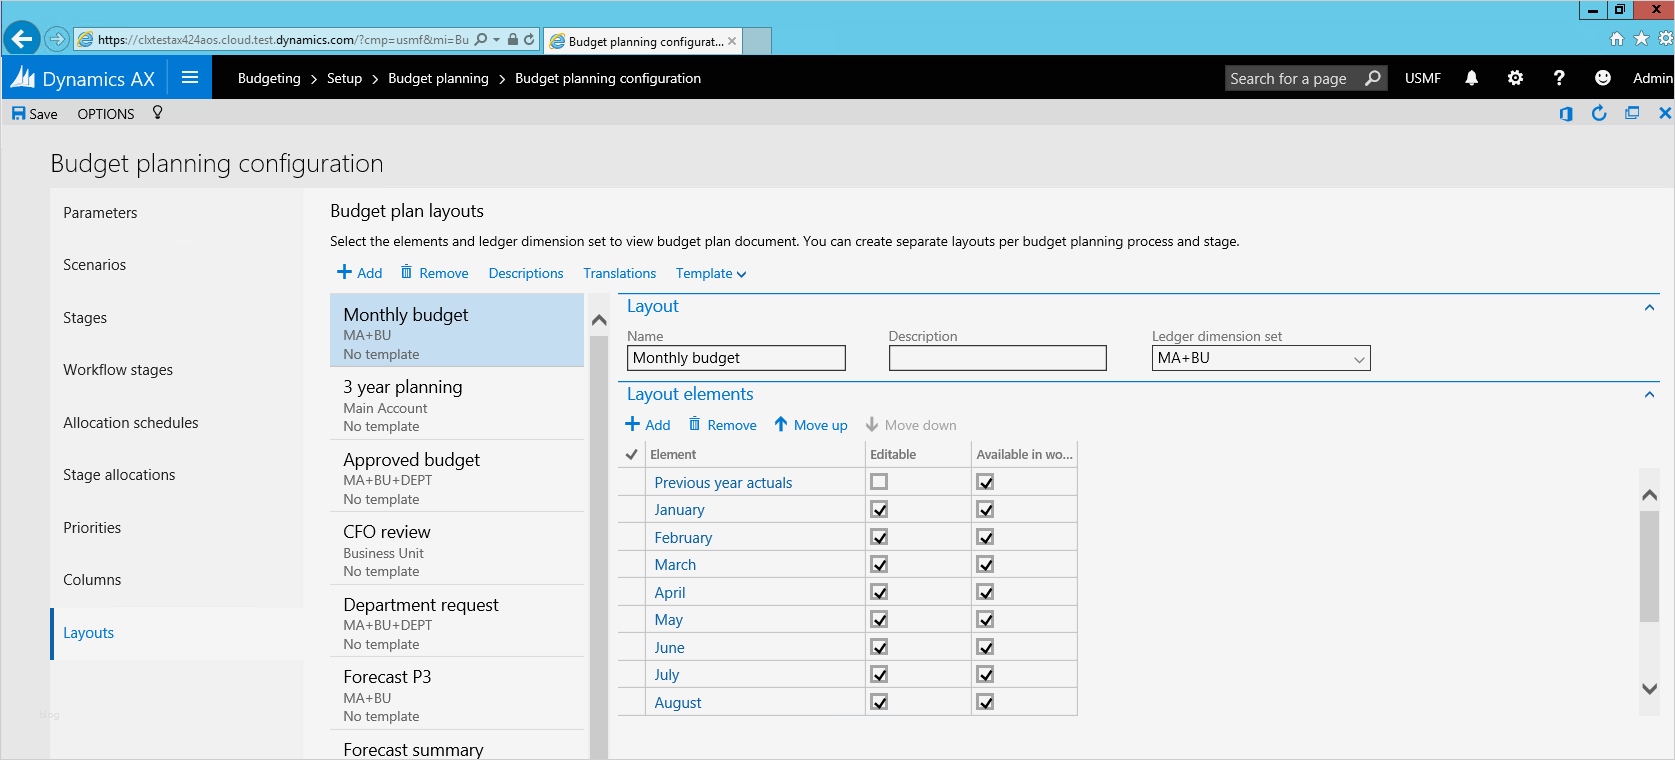Viewport: 1675px width, 760px height.
Task: Toggle Available in worksheet for April
Action: [985, 592]
